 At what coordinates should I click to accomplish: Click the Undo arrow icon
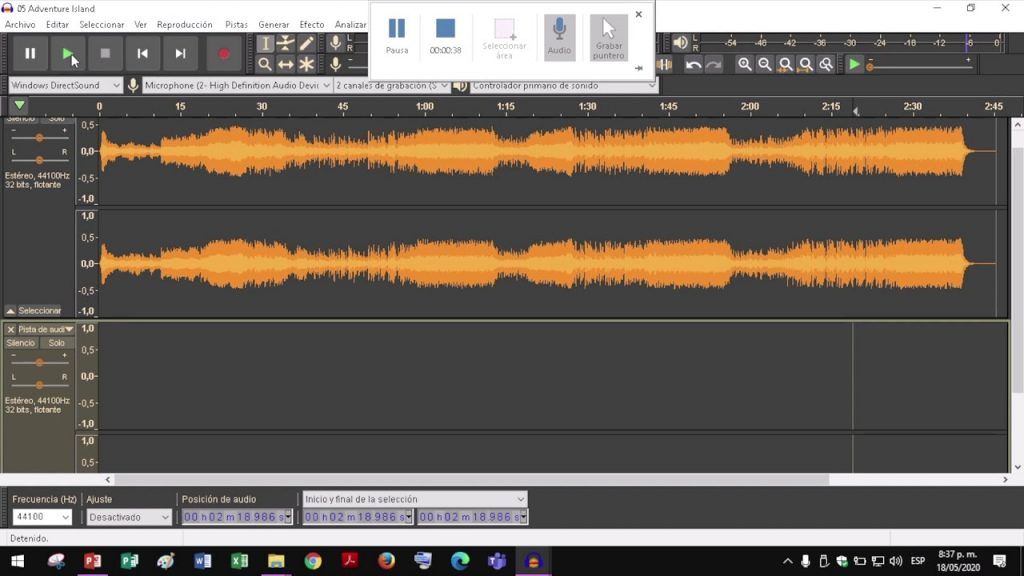click(x=694, y=63)
